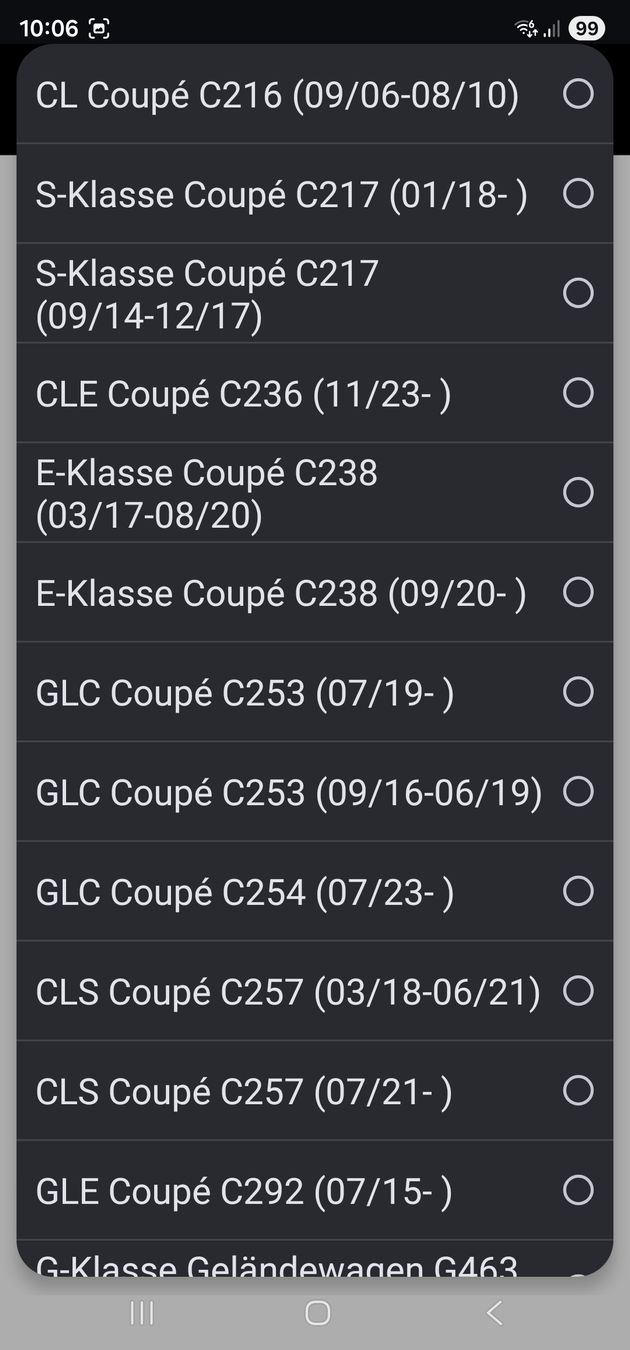Screen dimensions: 630x1350
Task: Select E-Klasse Coupé C238 (03/17-08/20) radio button
Action: (x=578, y=492)
